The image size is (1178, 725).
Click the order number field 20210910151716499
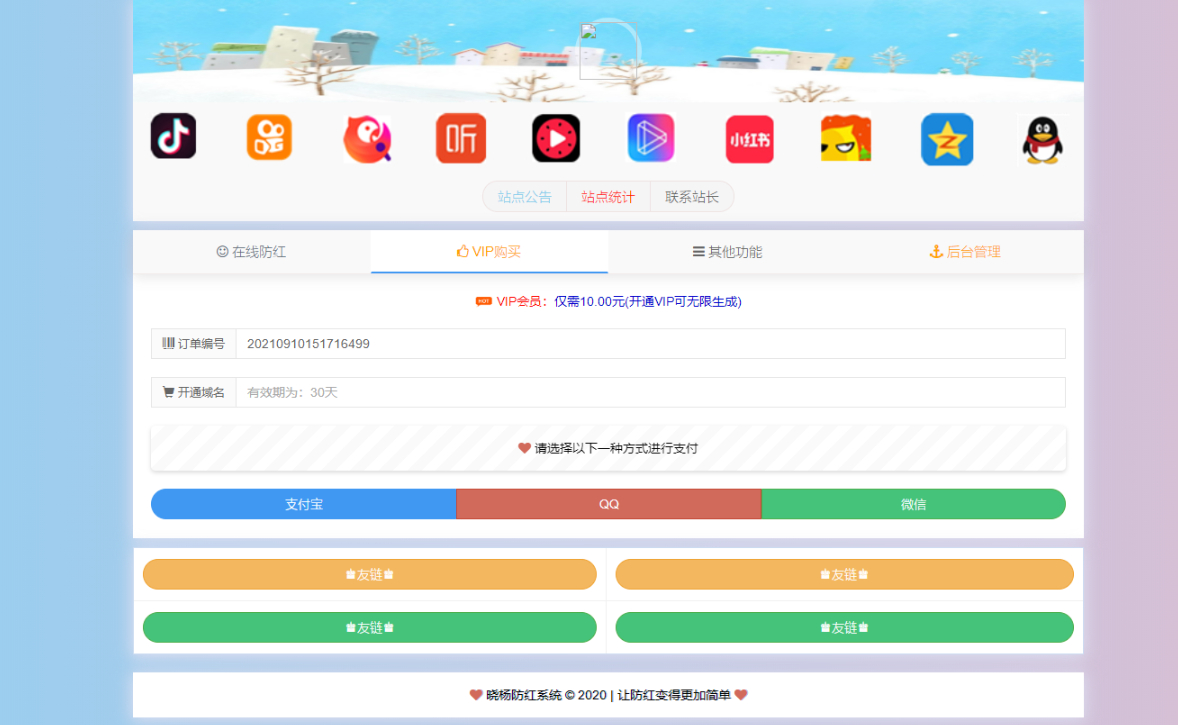coord(651,343)
